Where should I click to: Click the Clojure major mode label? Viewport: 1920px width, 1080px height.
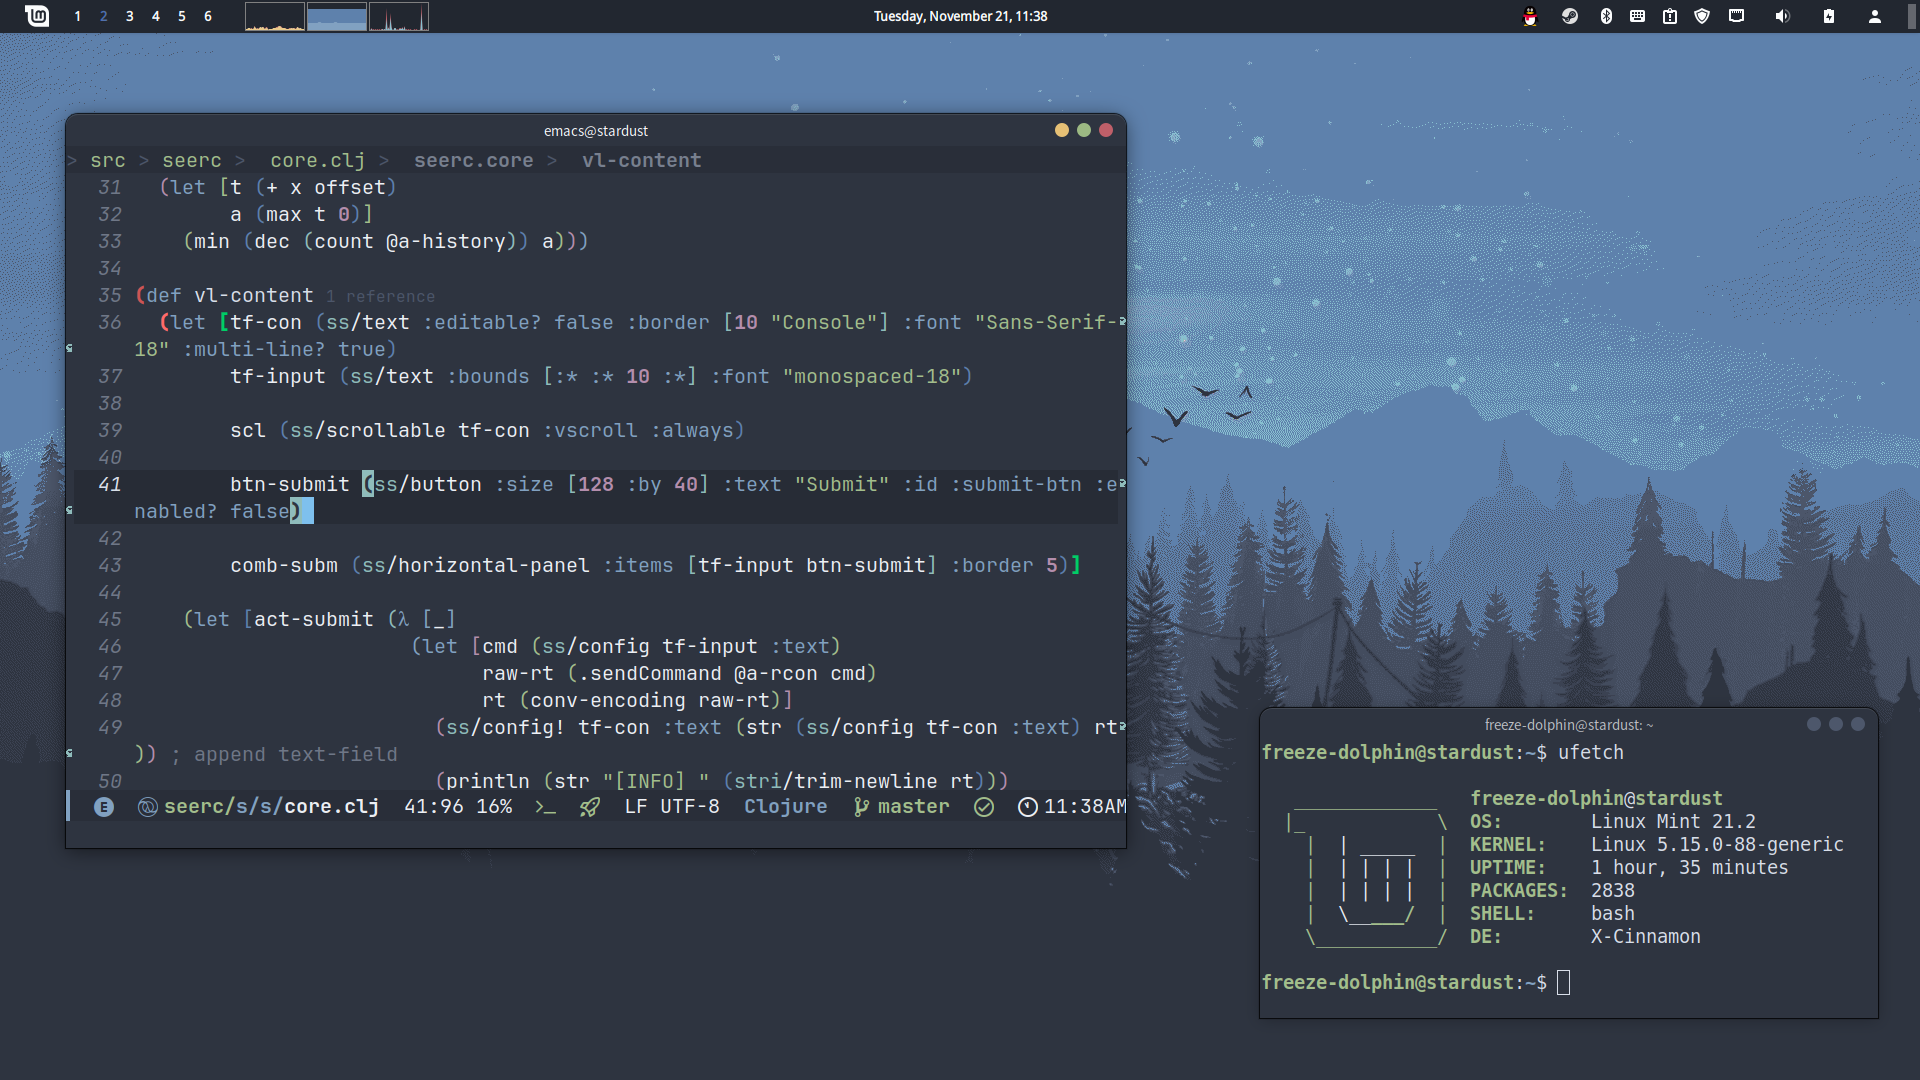(785, 807)
